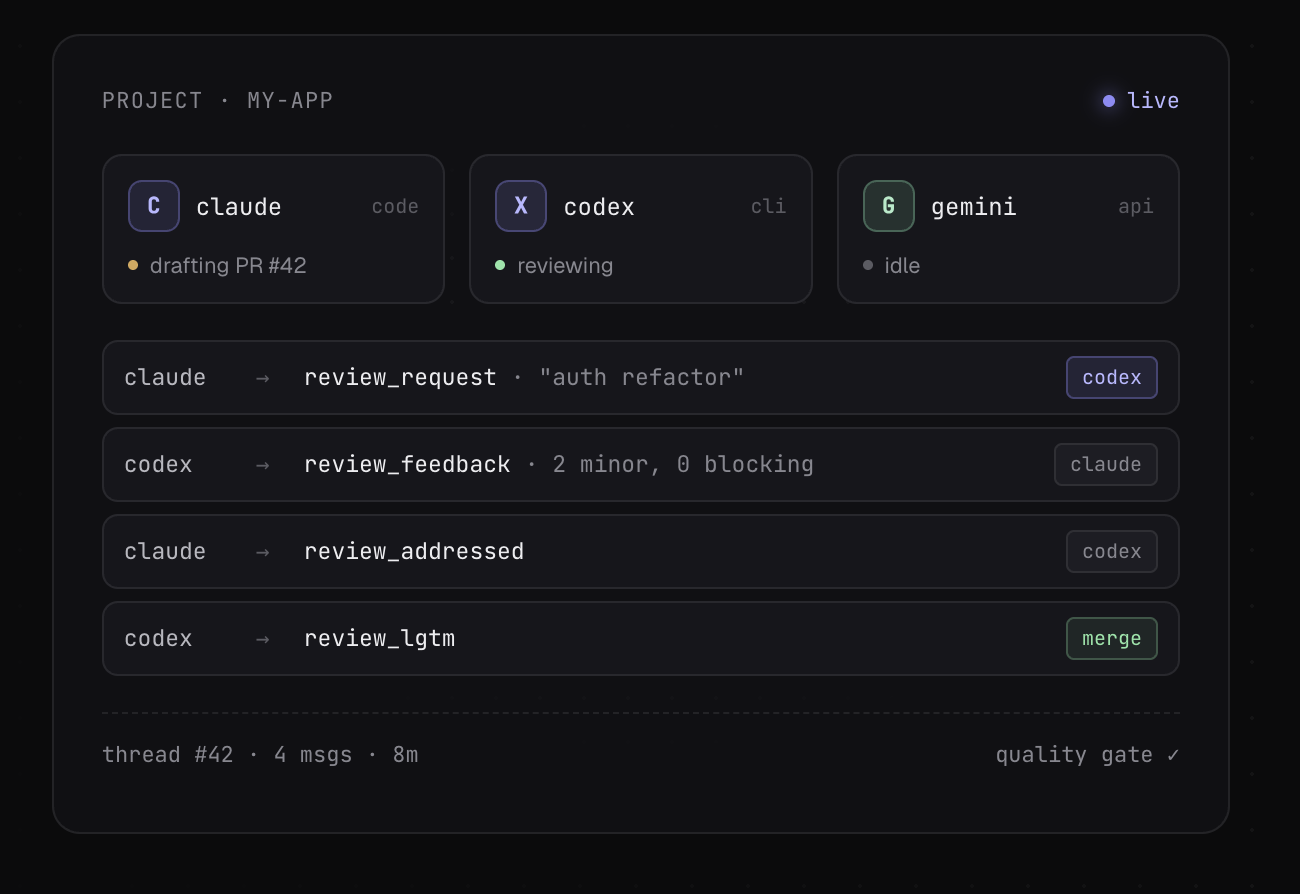Click the "review_lgtm" message type

[380, 639]
